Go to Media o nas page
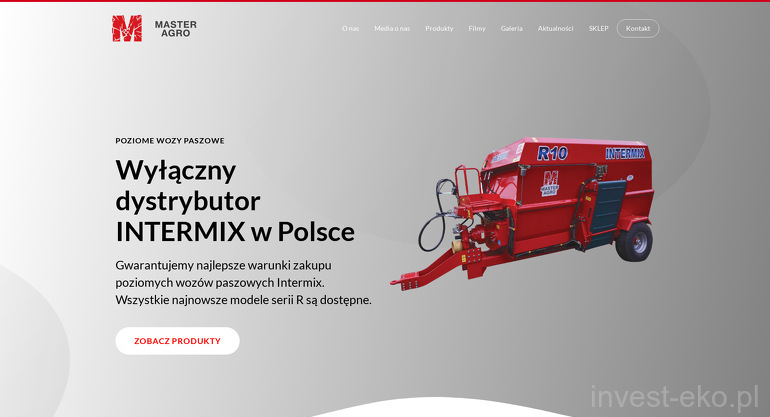The width and height of the screenshot is (770, 417). click(x=392, y=28)
